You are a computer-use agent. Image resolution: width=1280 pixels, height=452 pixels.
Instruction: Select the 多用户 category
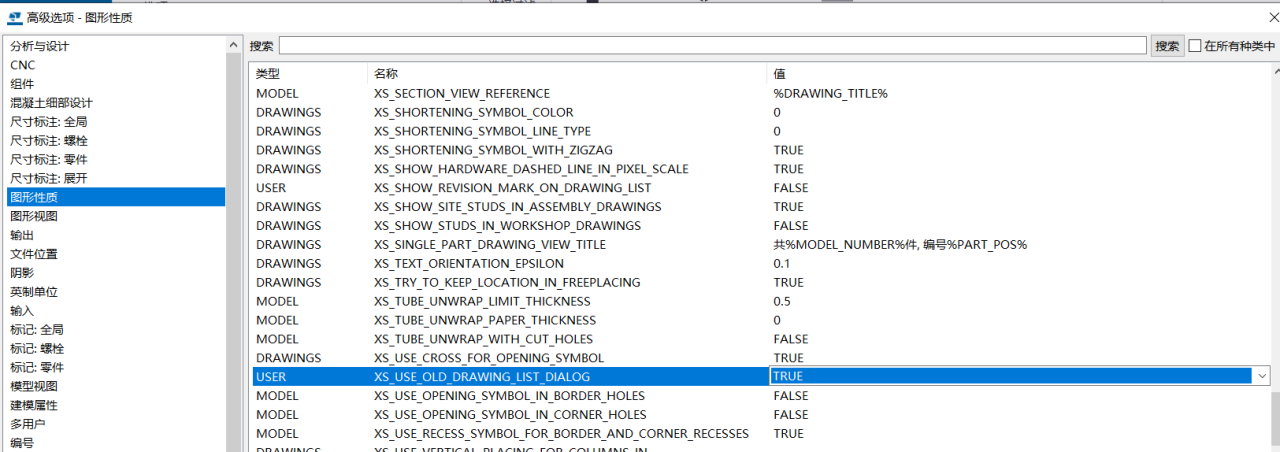tap(28, 424)
